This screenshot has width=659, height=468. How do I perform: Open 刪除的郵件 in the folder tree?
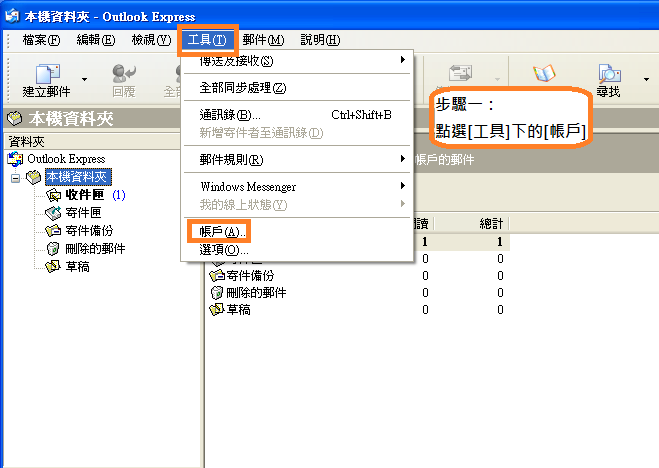point(95,249)
